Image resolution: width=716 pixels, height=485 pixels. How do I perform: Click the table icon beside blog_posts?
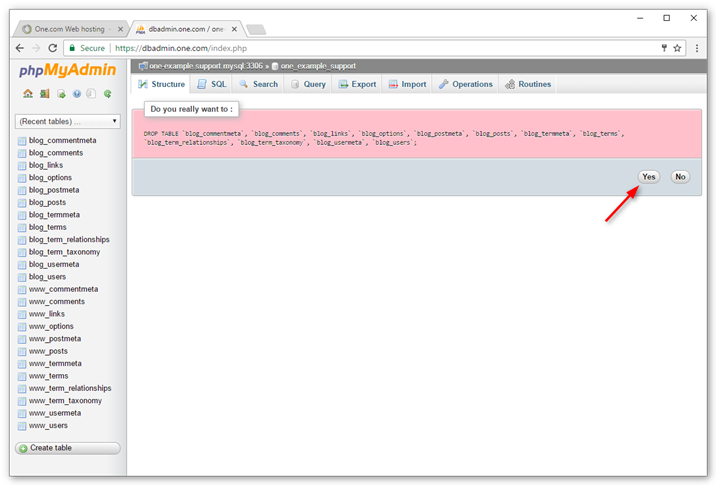pyautogui.click(x=22, y=203)
